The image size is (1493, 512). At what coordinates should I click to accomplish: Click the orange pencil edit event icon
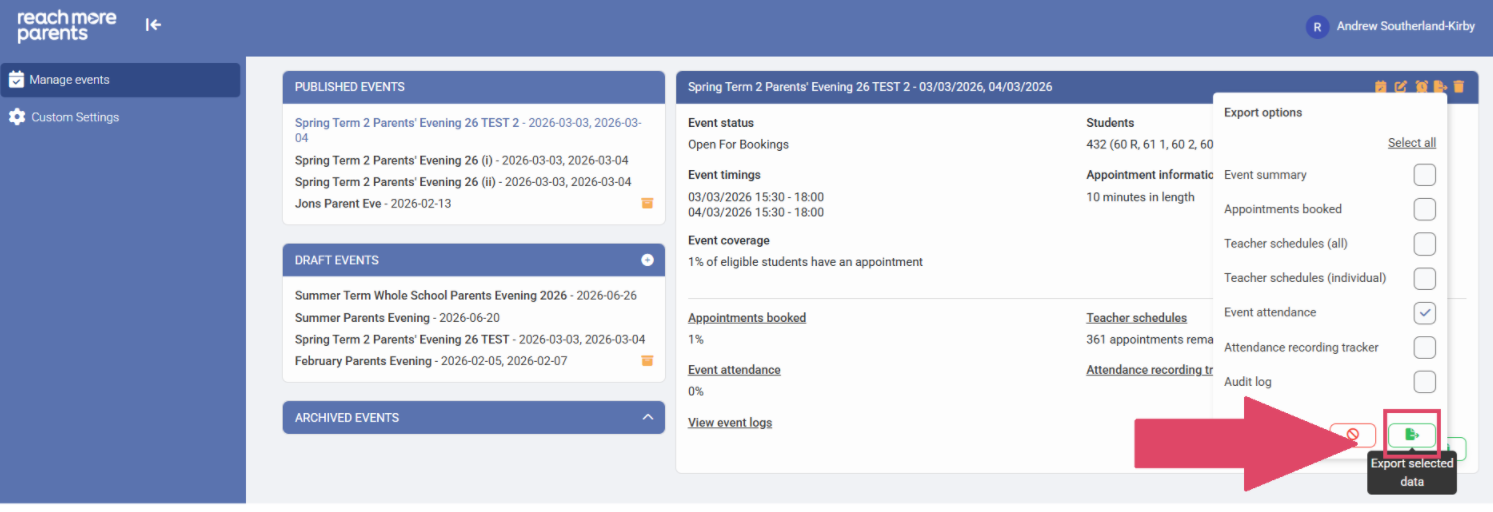[1401, 87]
